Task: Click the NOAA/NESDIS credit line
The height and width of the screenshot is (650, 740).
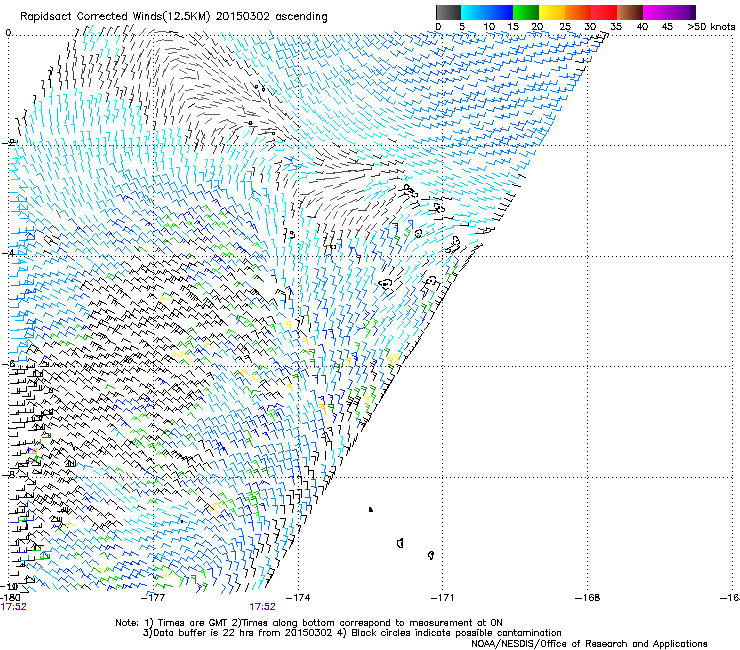Action: point(589,644)
